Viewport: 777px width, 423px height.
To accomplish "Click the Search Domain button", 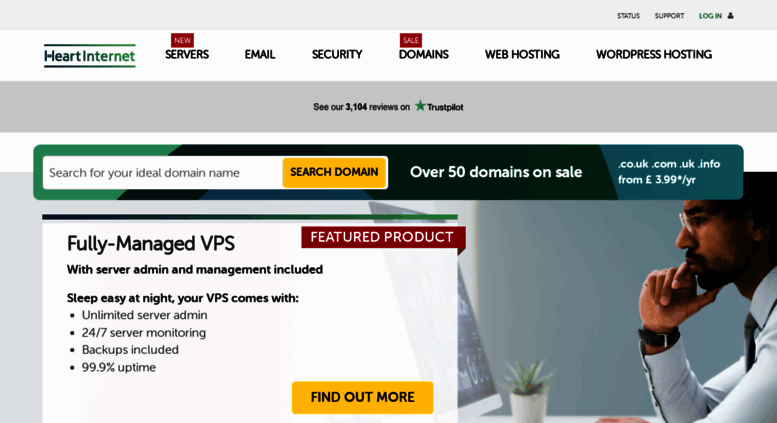I will 334,172.
